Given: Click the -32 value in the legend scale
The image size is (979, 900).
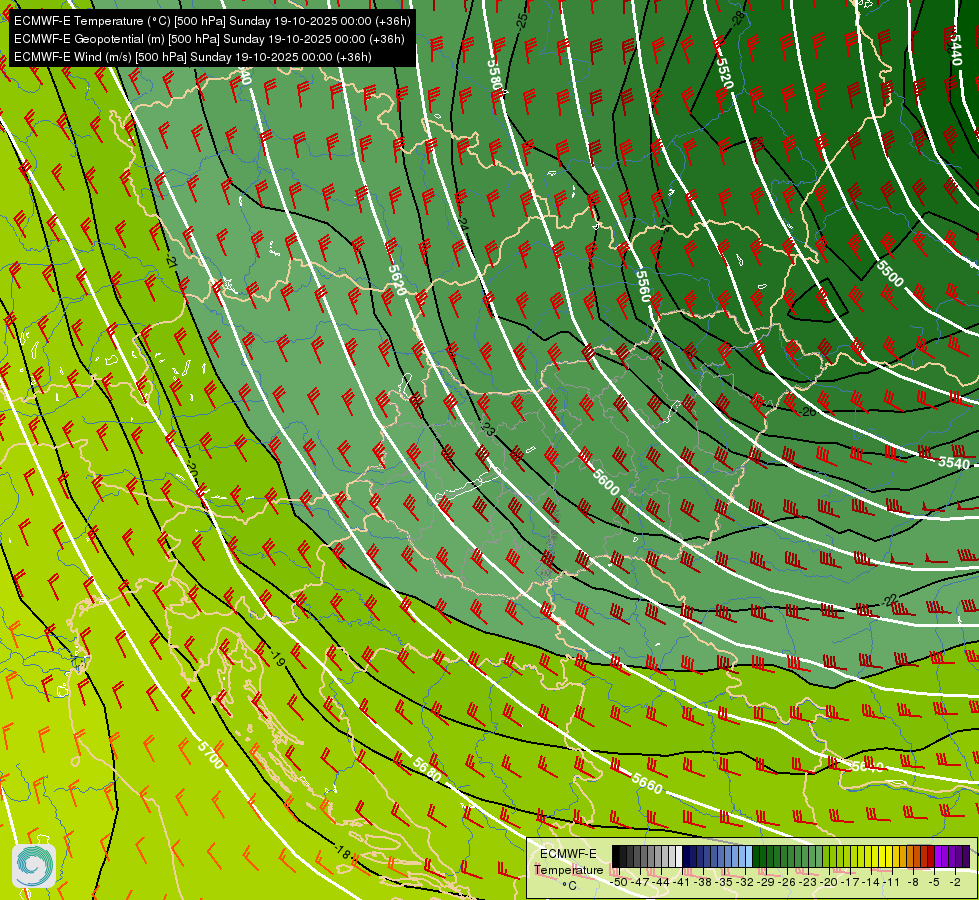Looking at the screenshot, I should click(745, 882).
